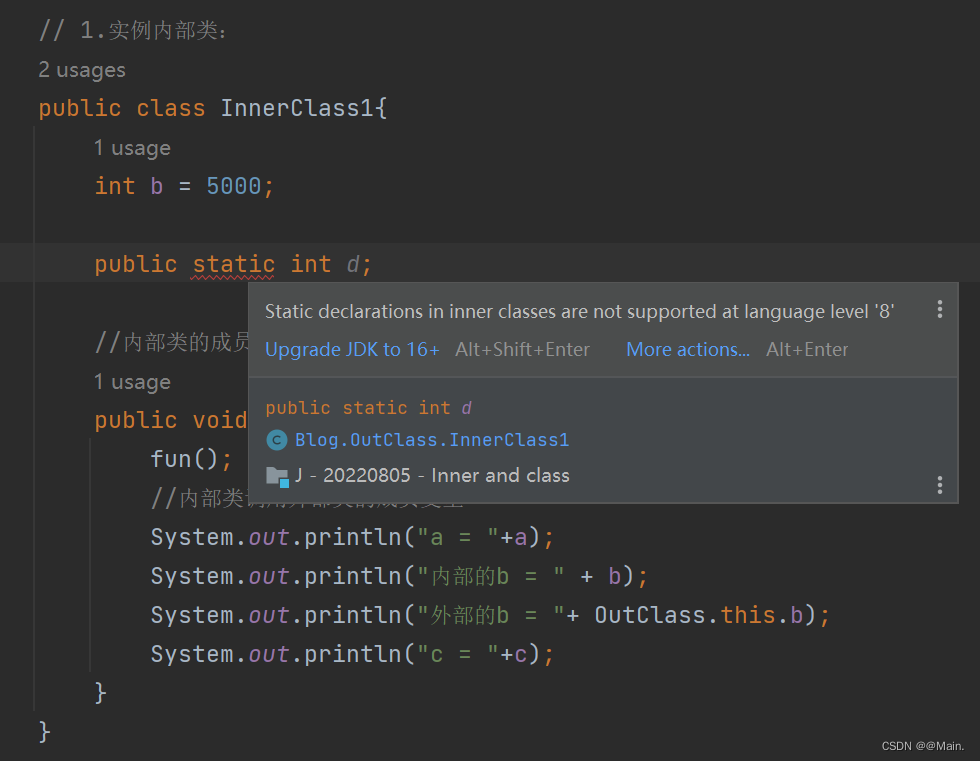Click the println line with "a = "
980x761 pixels.
352,537
